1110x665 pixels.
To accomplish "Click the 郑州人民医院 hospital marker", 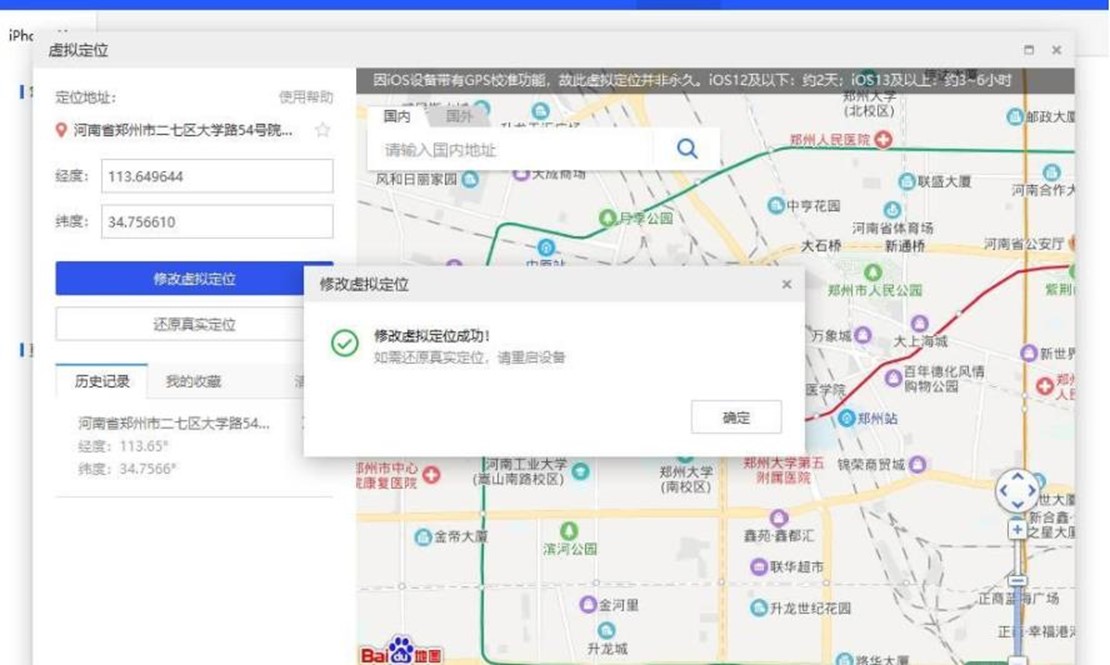I will [883, 140].
